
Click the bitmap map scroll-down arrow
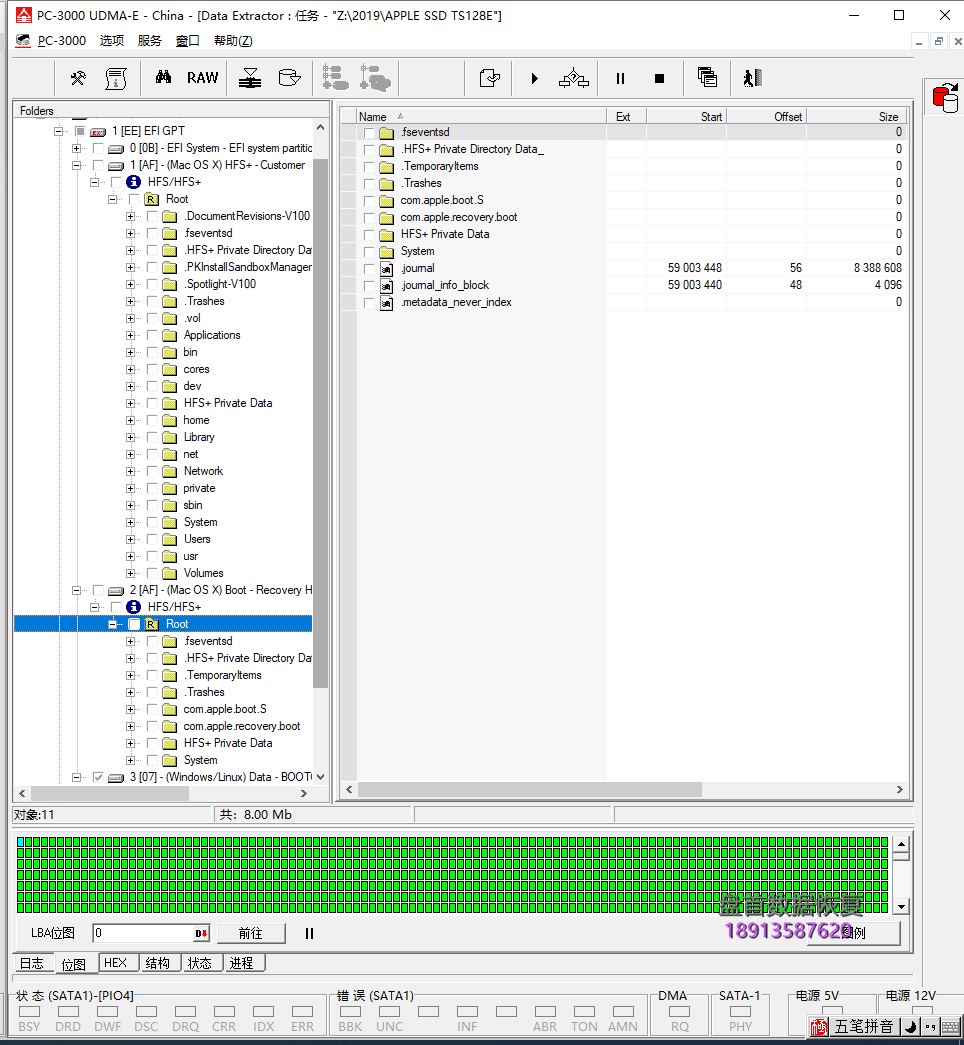coord(901,906)
